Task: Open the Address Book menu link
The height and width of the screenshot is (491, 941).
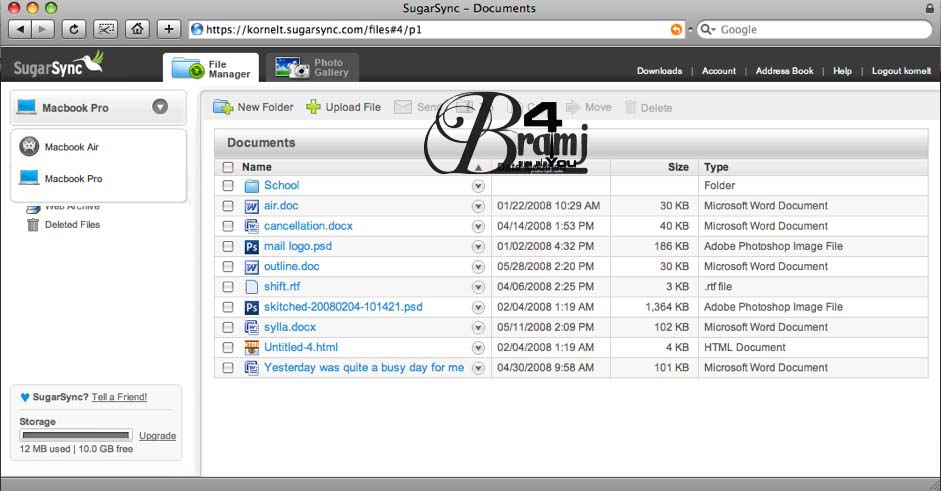Action: pyautogui.click(x=784, y=71)
